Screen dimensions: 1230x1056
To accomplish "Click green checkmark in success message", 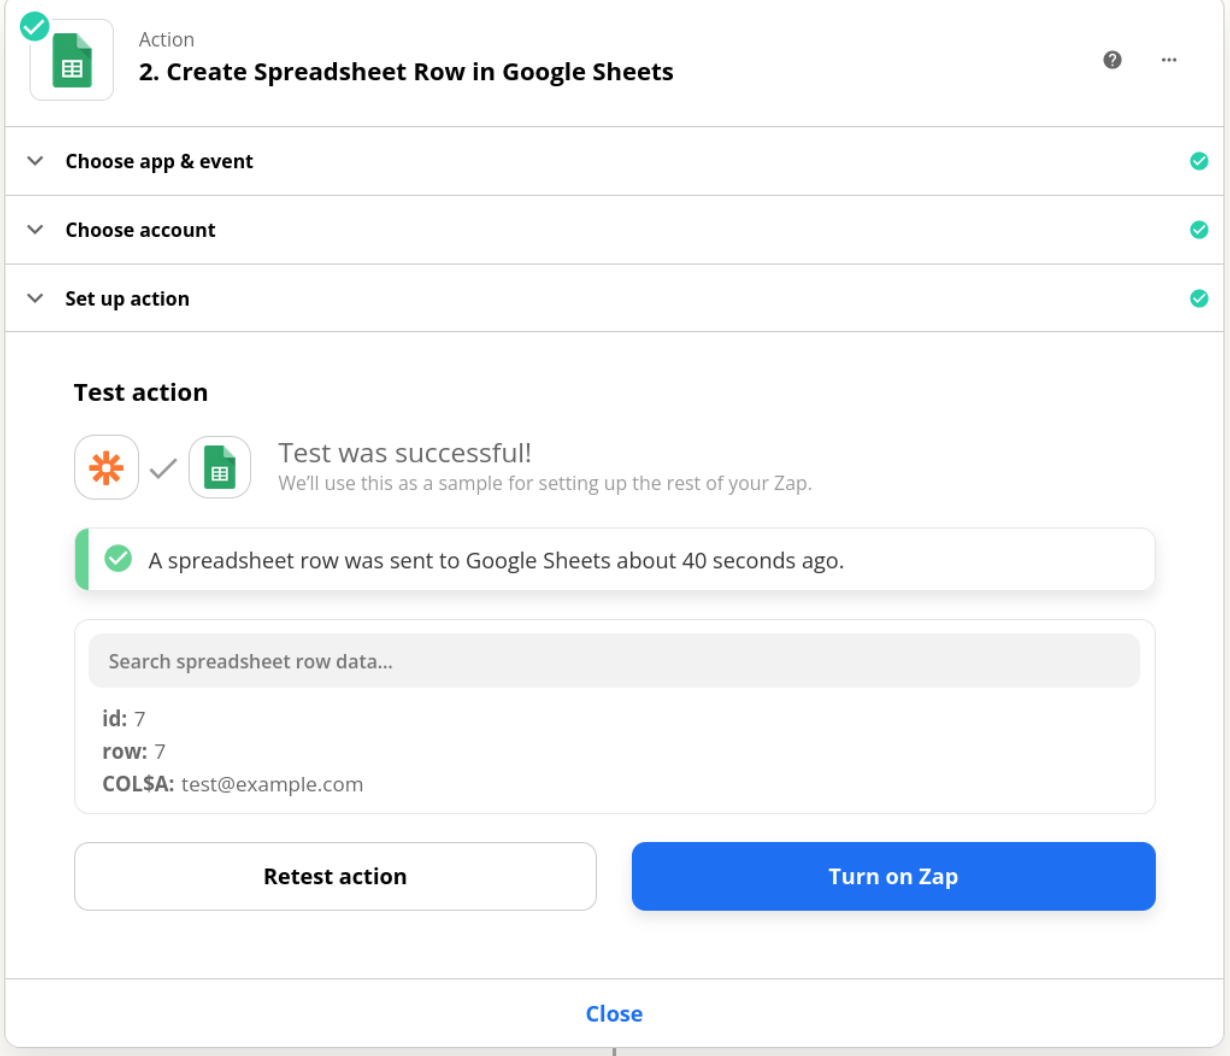I will [118, 559].
